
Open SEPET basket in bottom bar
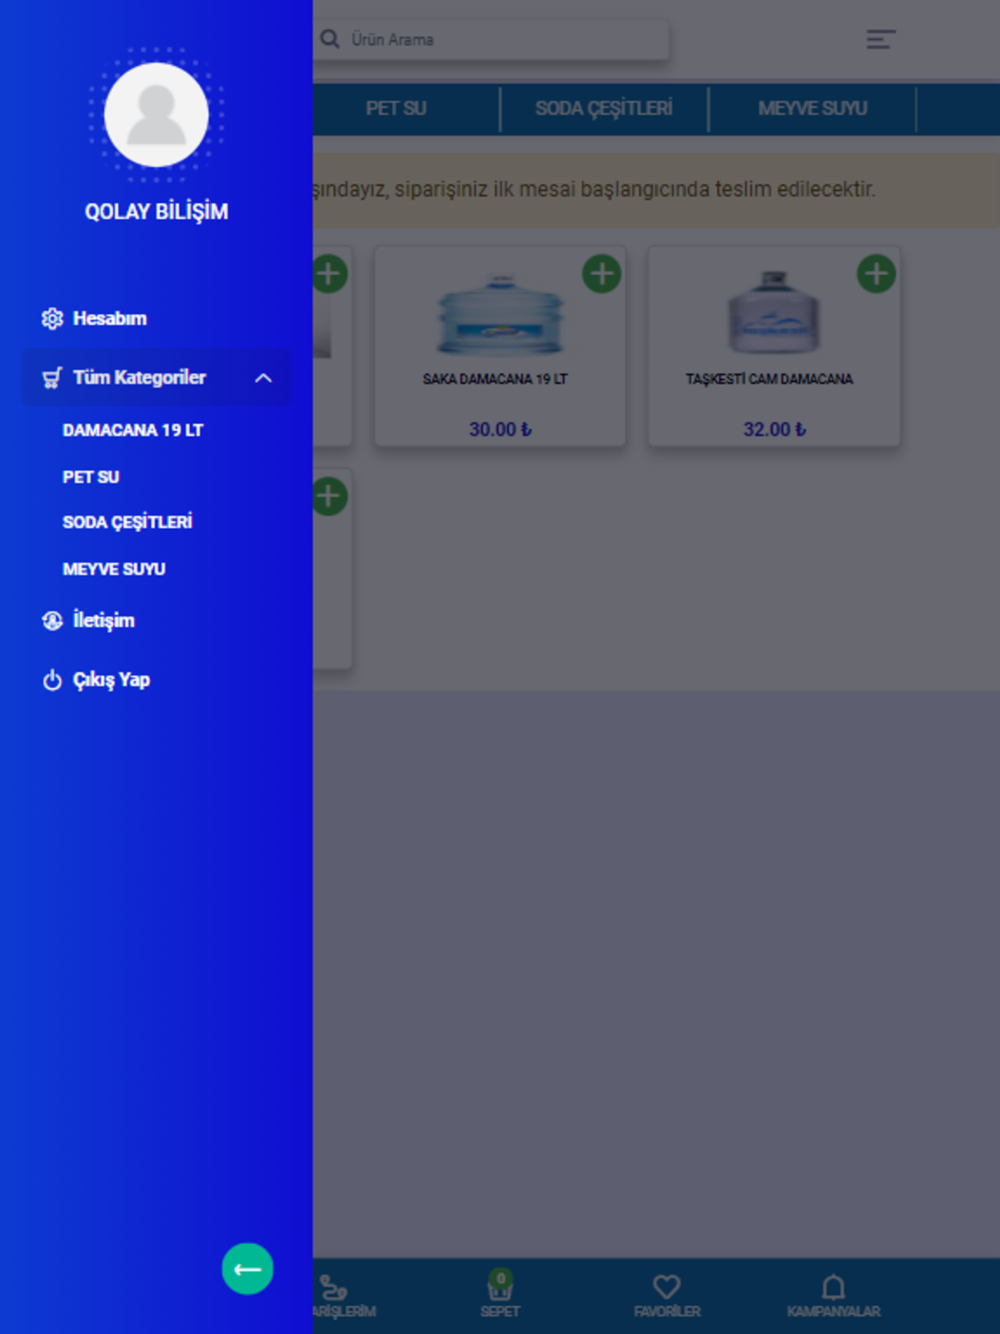[500, 1294]
